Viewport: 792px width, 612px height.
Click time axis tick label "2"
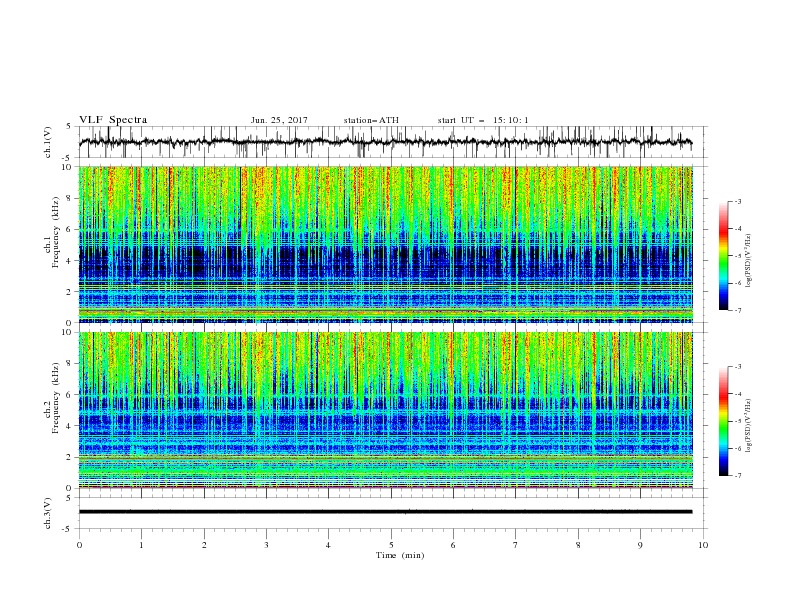click(204, 545)
